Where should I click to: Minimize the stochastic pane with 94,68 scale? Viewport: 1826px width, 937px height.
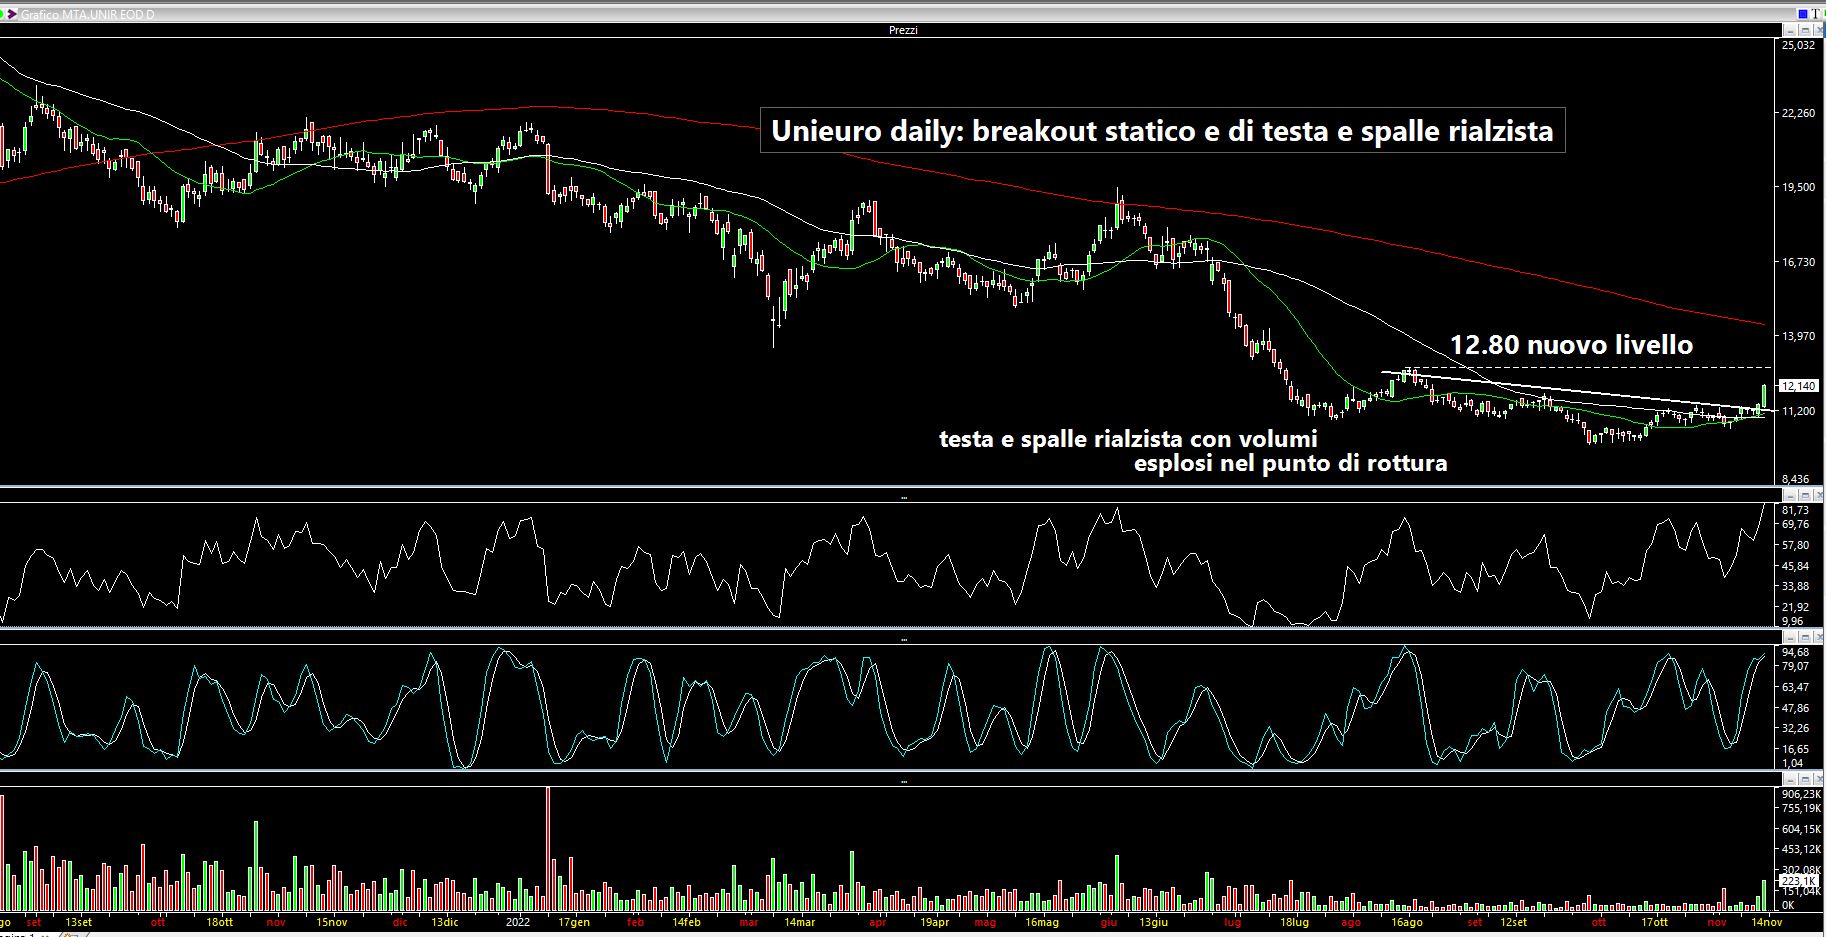pyautogui.click(x=1790, y=637)
